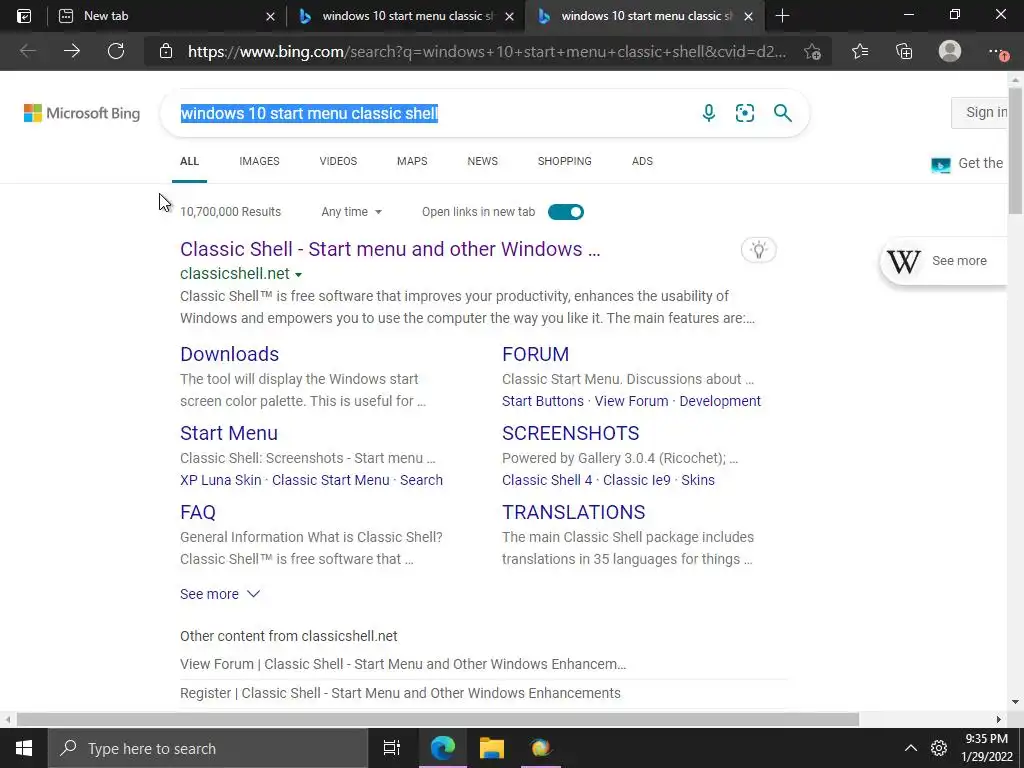Select the MAPS search tab

(412, 161)
